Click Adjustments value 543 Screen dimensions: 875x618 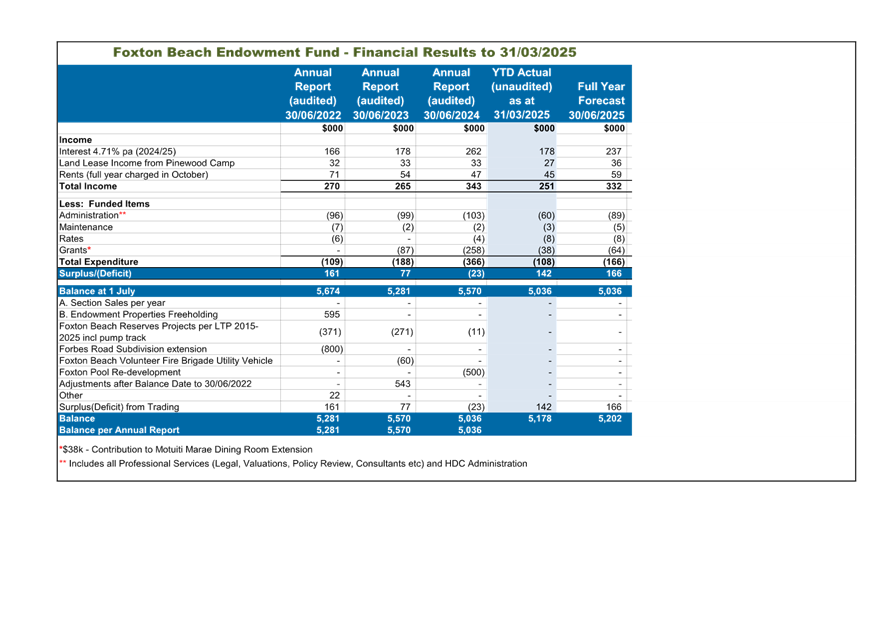402,384
